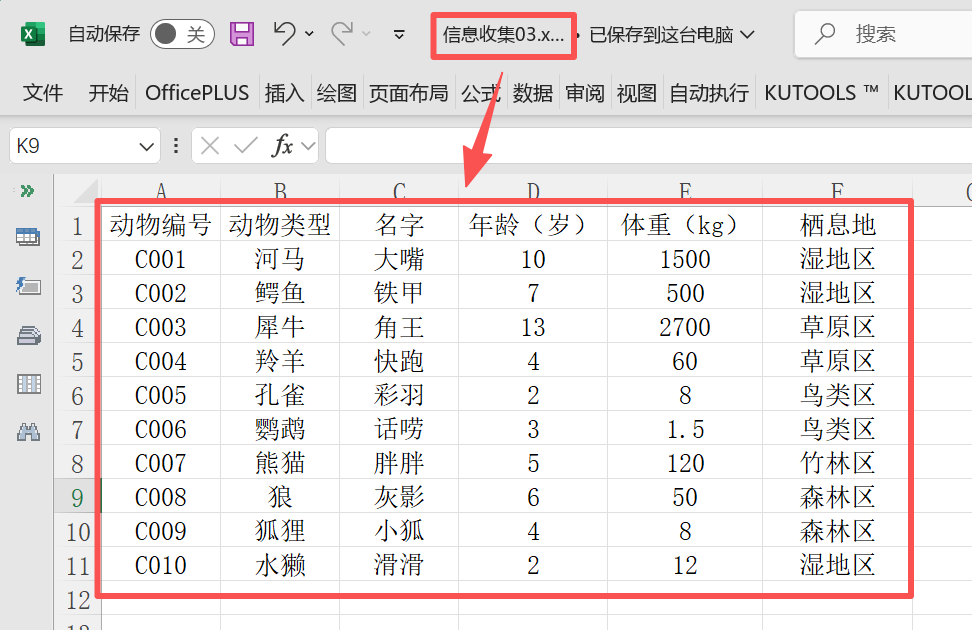Select the printer icon in the left sidebar
The height and width of the screenshot is (630, 972).
tap(27, 335)
